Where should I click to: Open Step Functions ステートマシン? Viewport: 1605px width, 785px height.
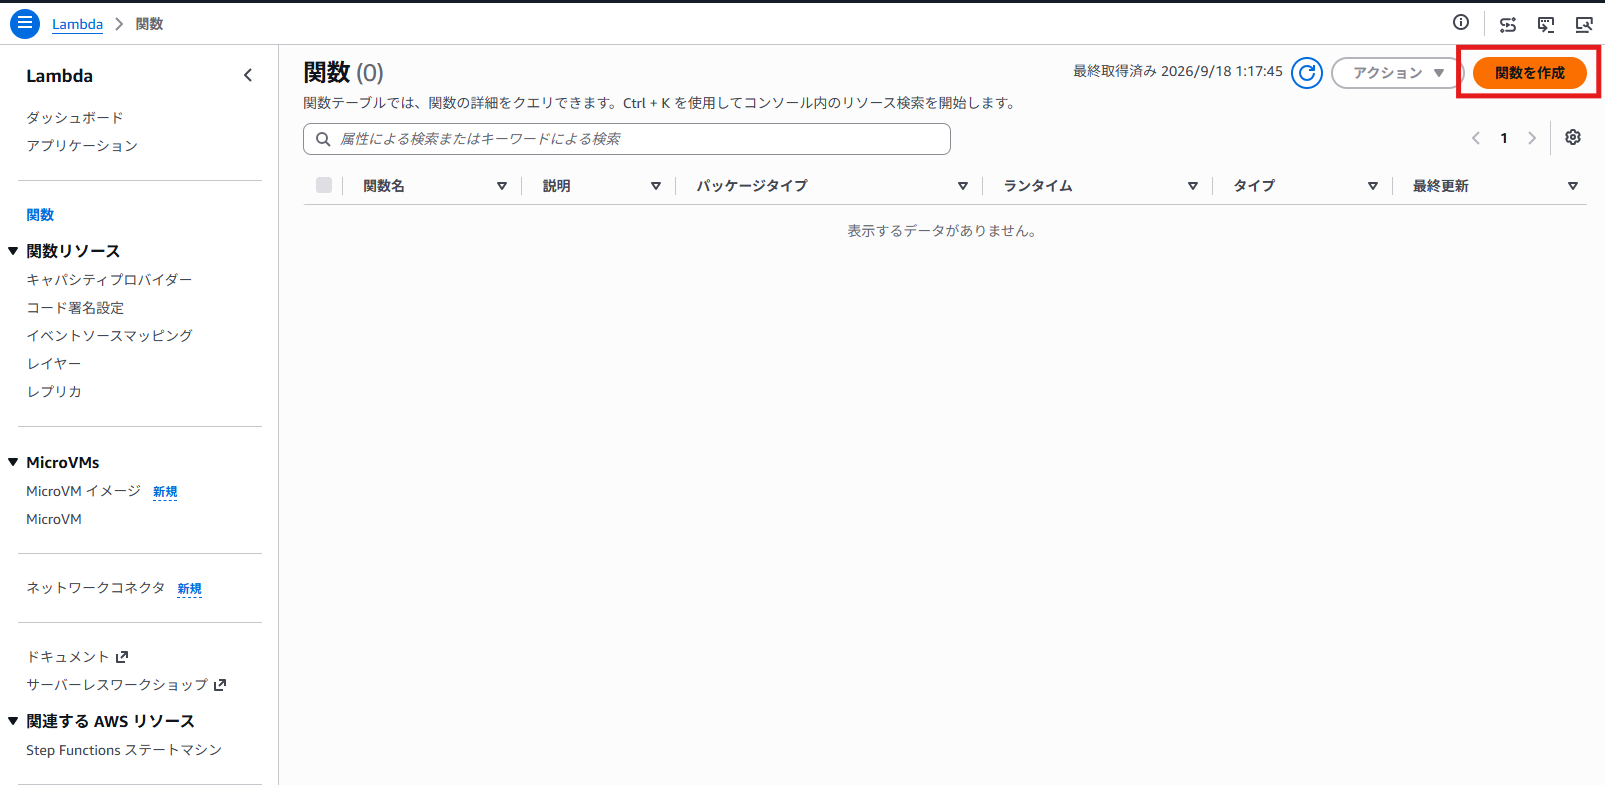(124, 750)
